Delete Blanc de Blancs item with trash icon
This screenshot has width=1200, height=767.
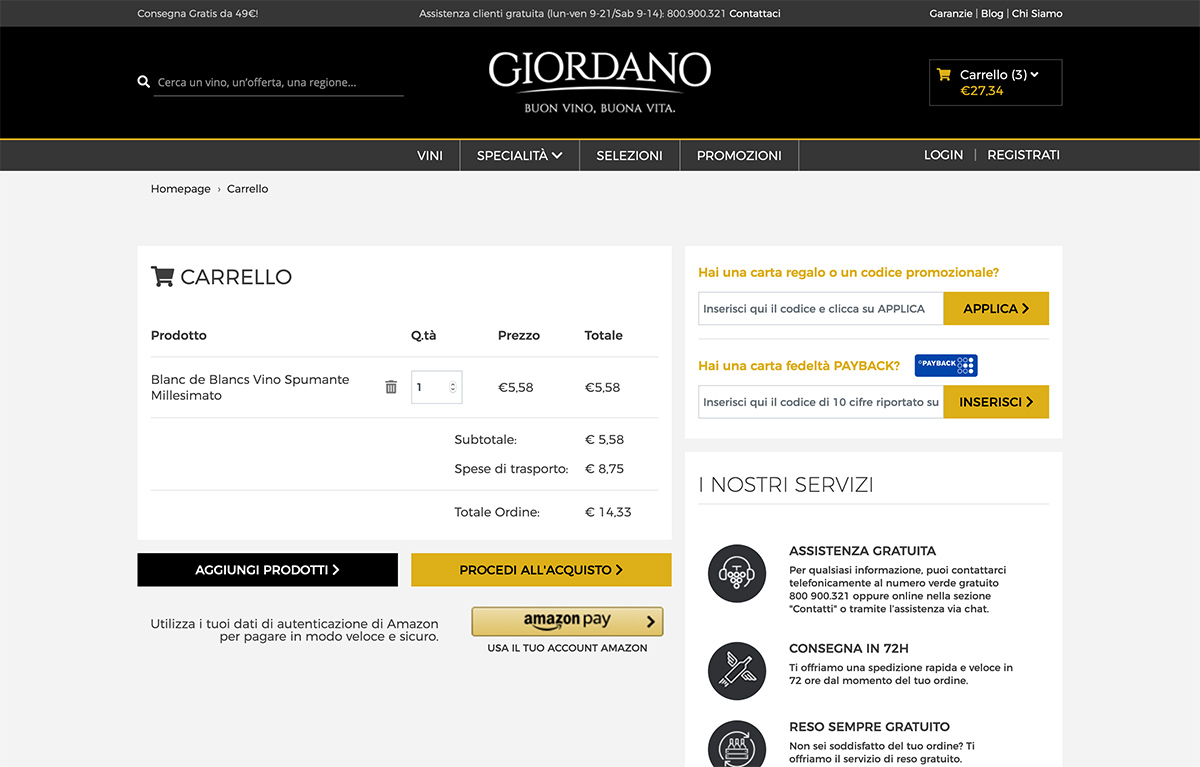pyautogui.click(x=391, y=387)
